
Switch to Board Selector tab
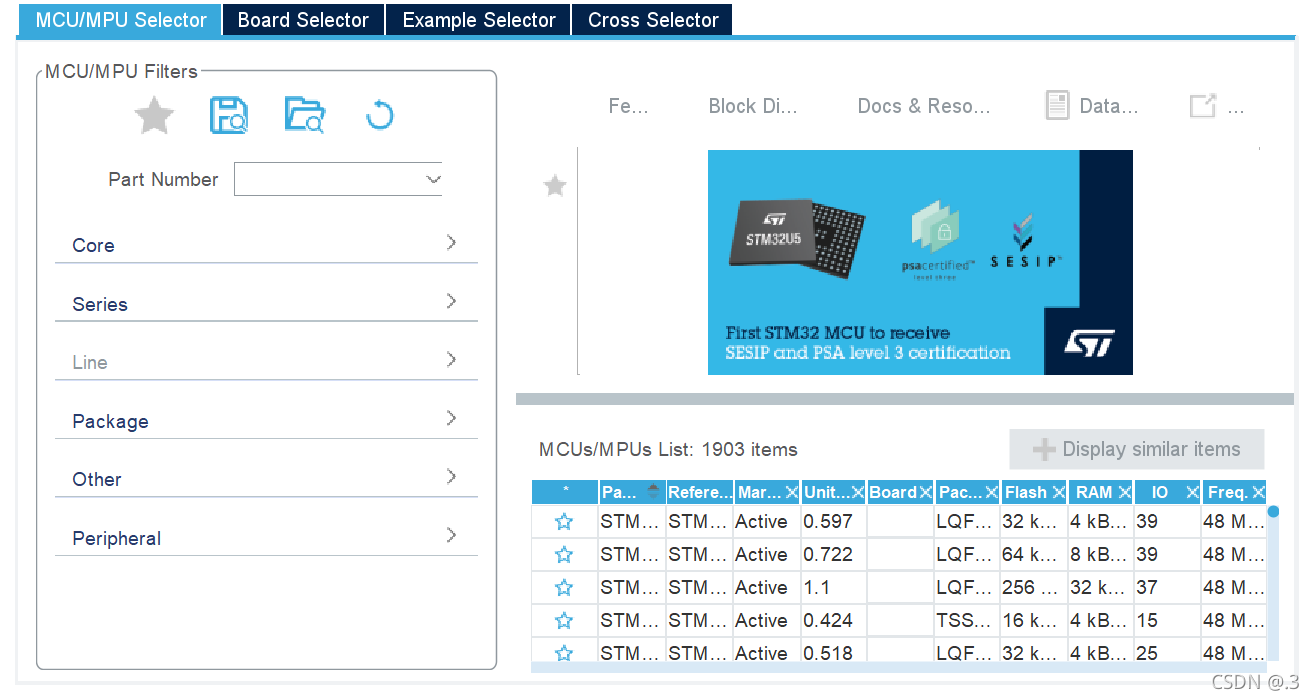[303, 20]
